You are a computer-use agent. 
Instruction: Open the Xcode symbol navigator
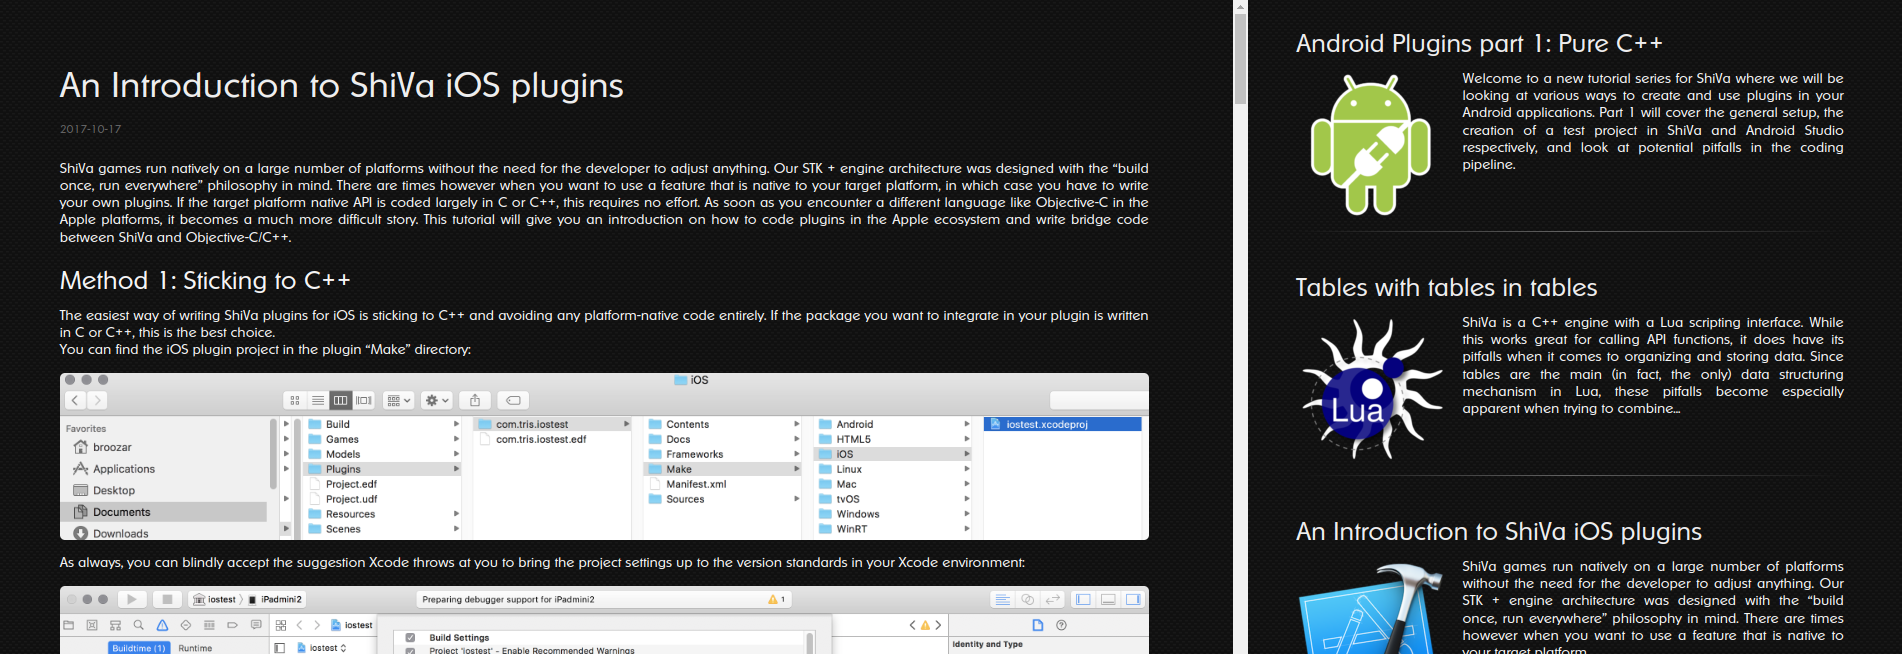(x=115, y=625)
